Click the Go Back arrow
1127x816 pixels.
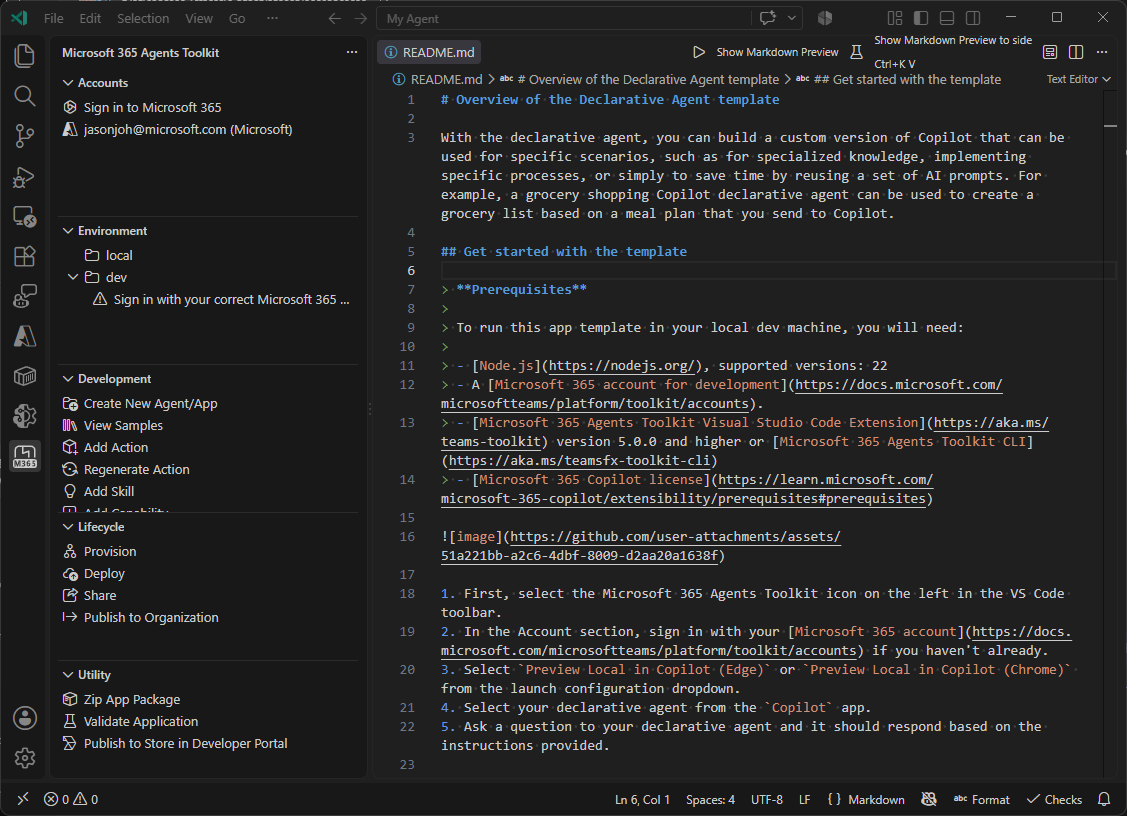[334, 19]
